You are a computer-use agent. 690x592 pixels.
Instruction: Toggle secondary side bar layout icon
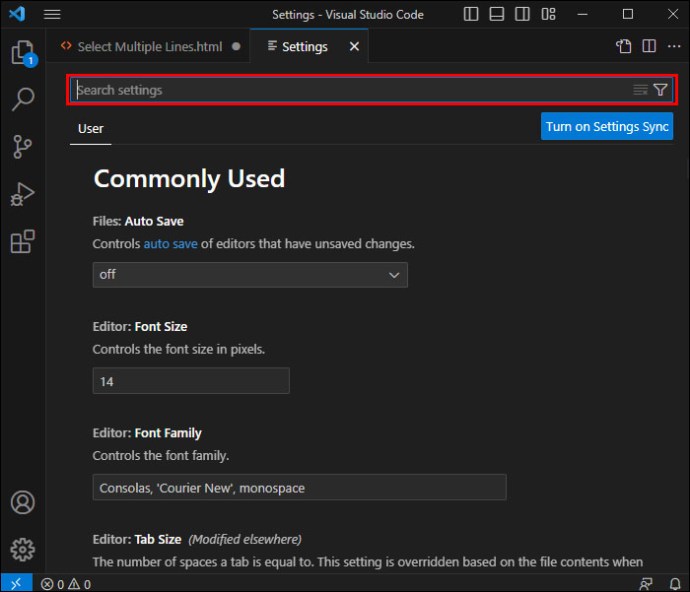[522, 14]
